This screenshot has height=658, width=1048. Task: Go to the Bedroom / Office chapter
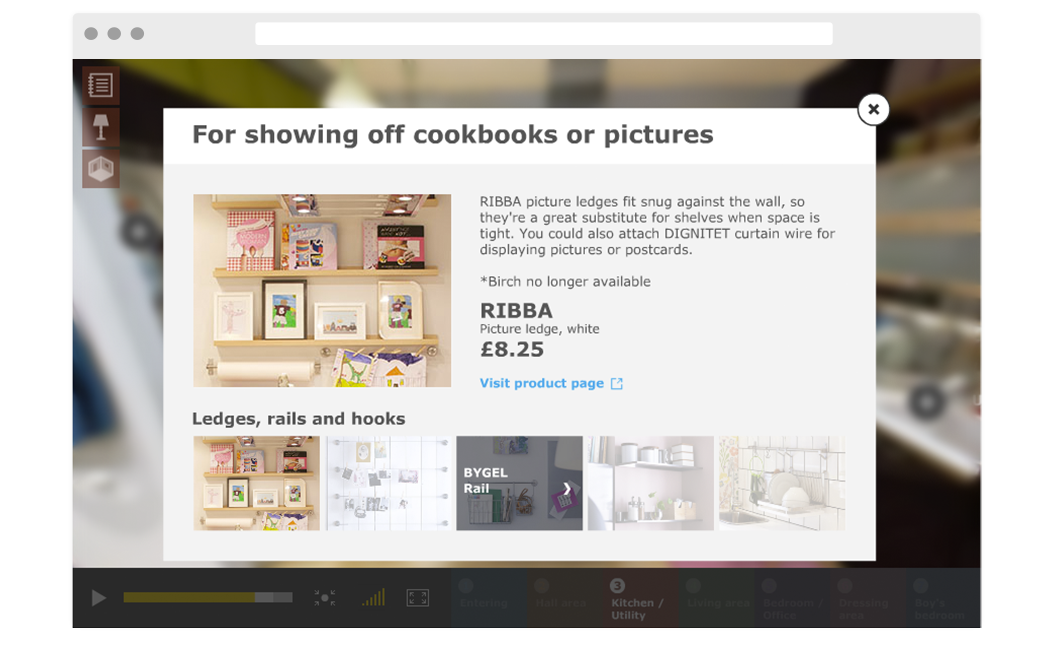click(x=792, y=598)
